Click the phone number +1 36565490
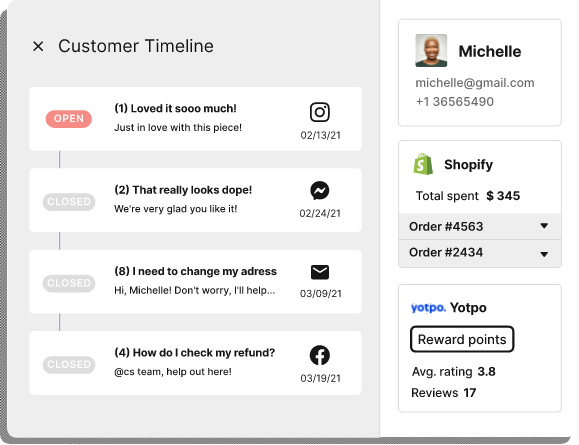579x445 pixels. [455, 102]
